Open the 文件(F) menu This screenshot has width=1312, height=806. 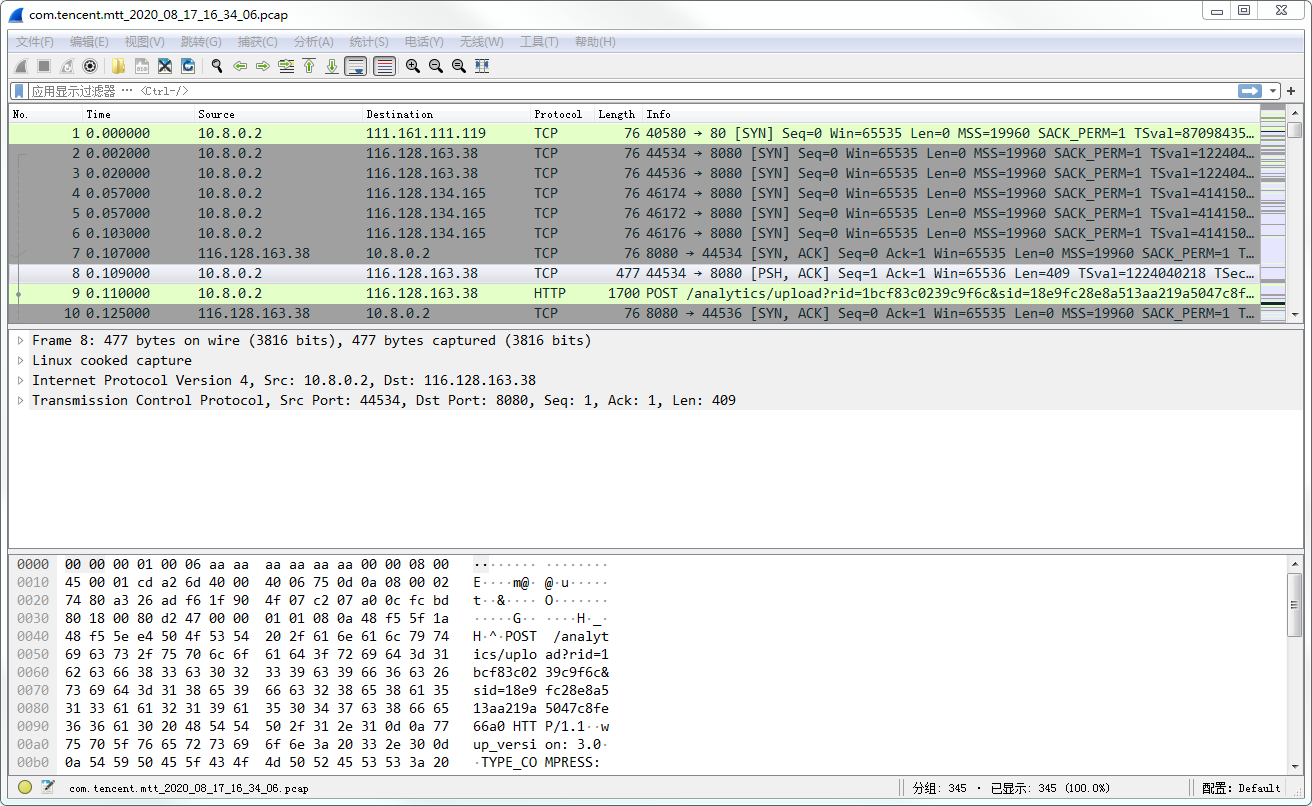35,42
